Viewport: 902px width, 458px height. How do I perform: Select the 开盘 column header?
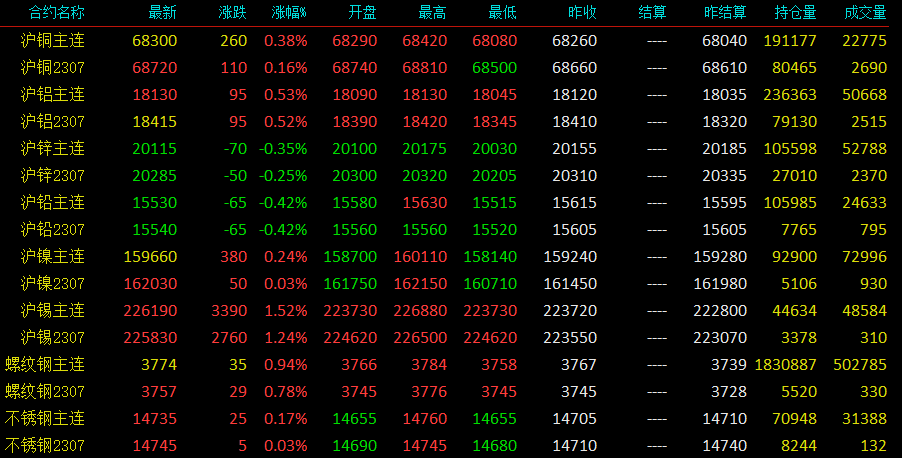click(362, 13)
